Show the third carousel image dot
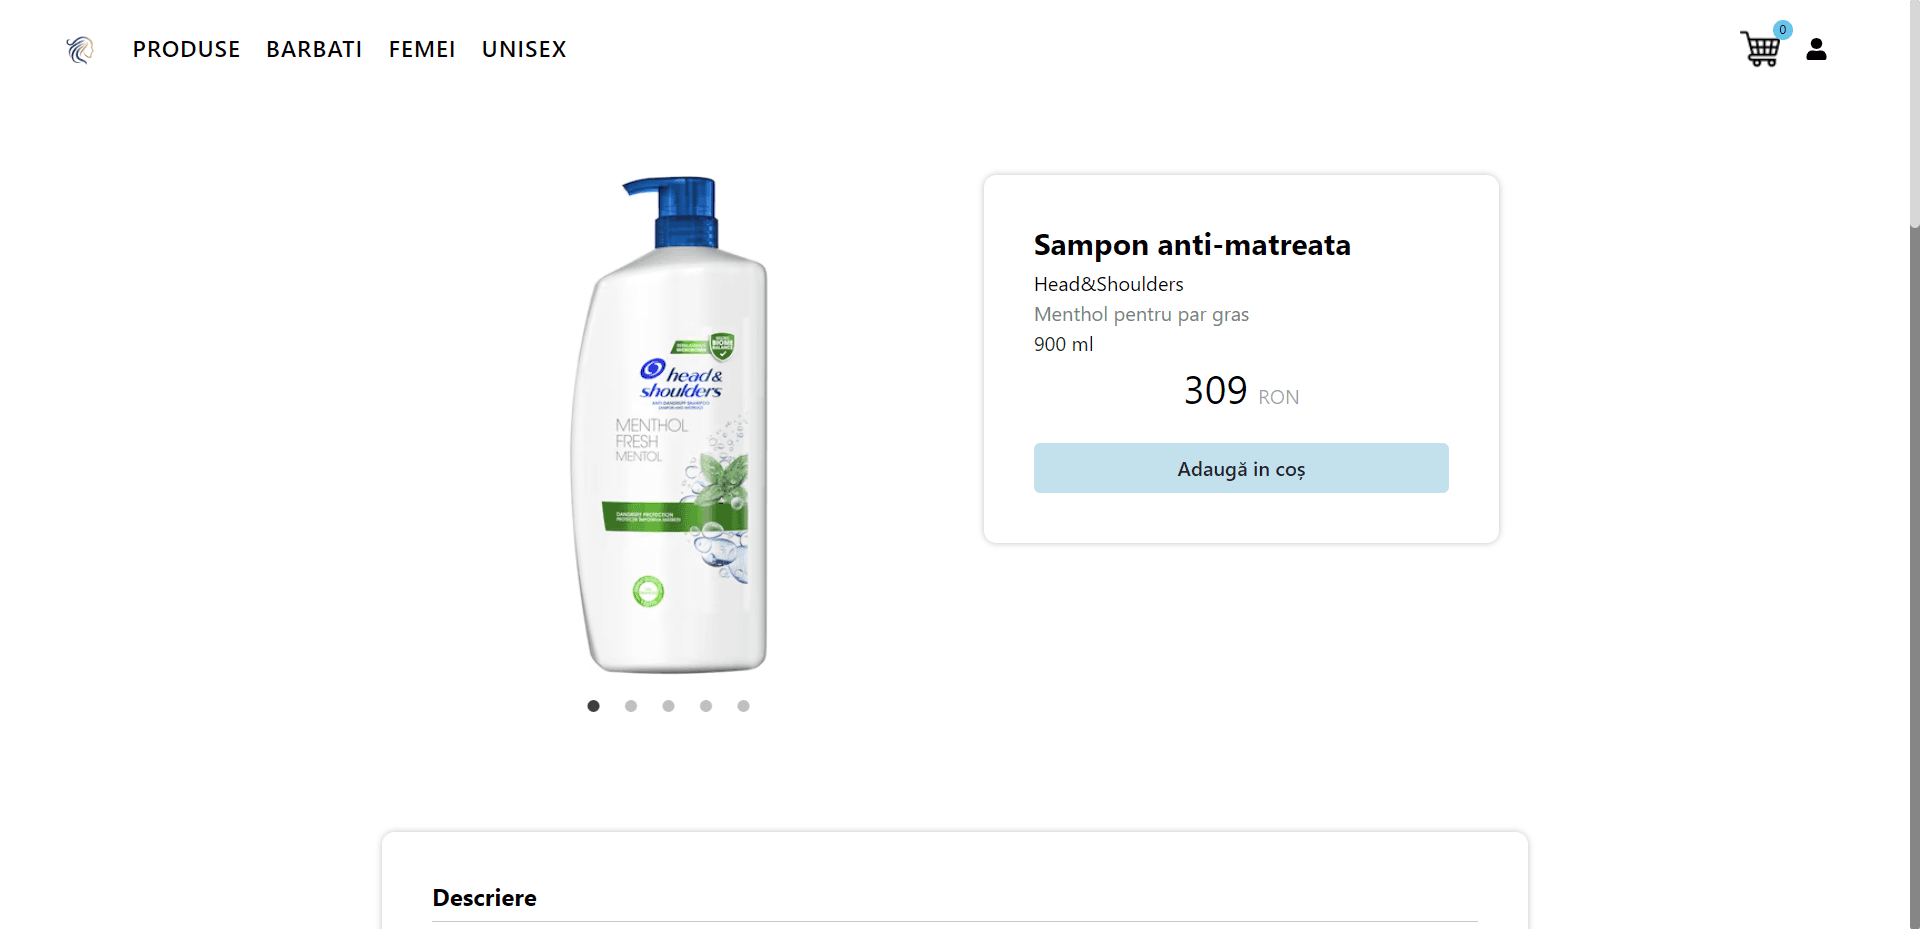 pyautogui.click(x=668, y=706)
